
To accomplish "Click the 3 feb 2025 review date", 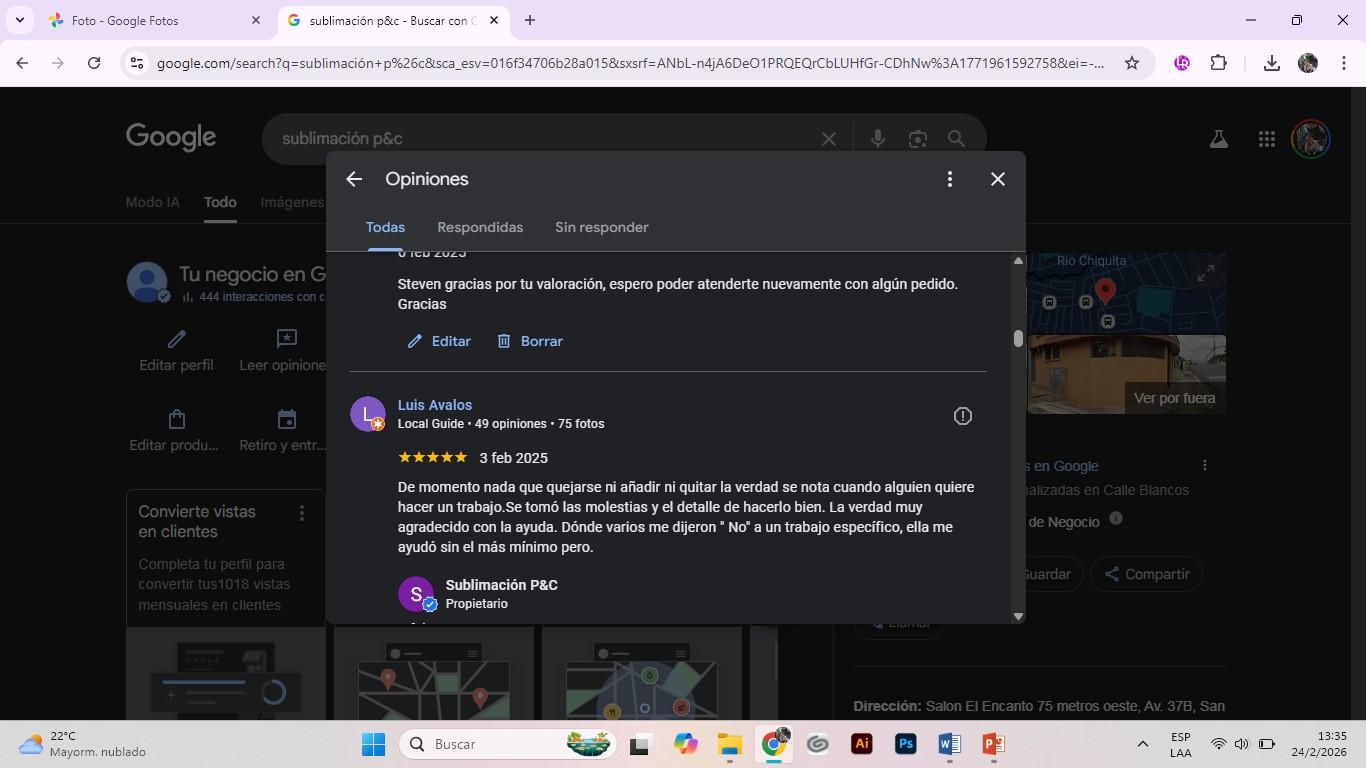I will 513,458.
